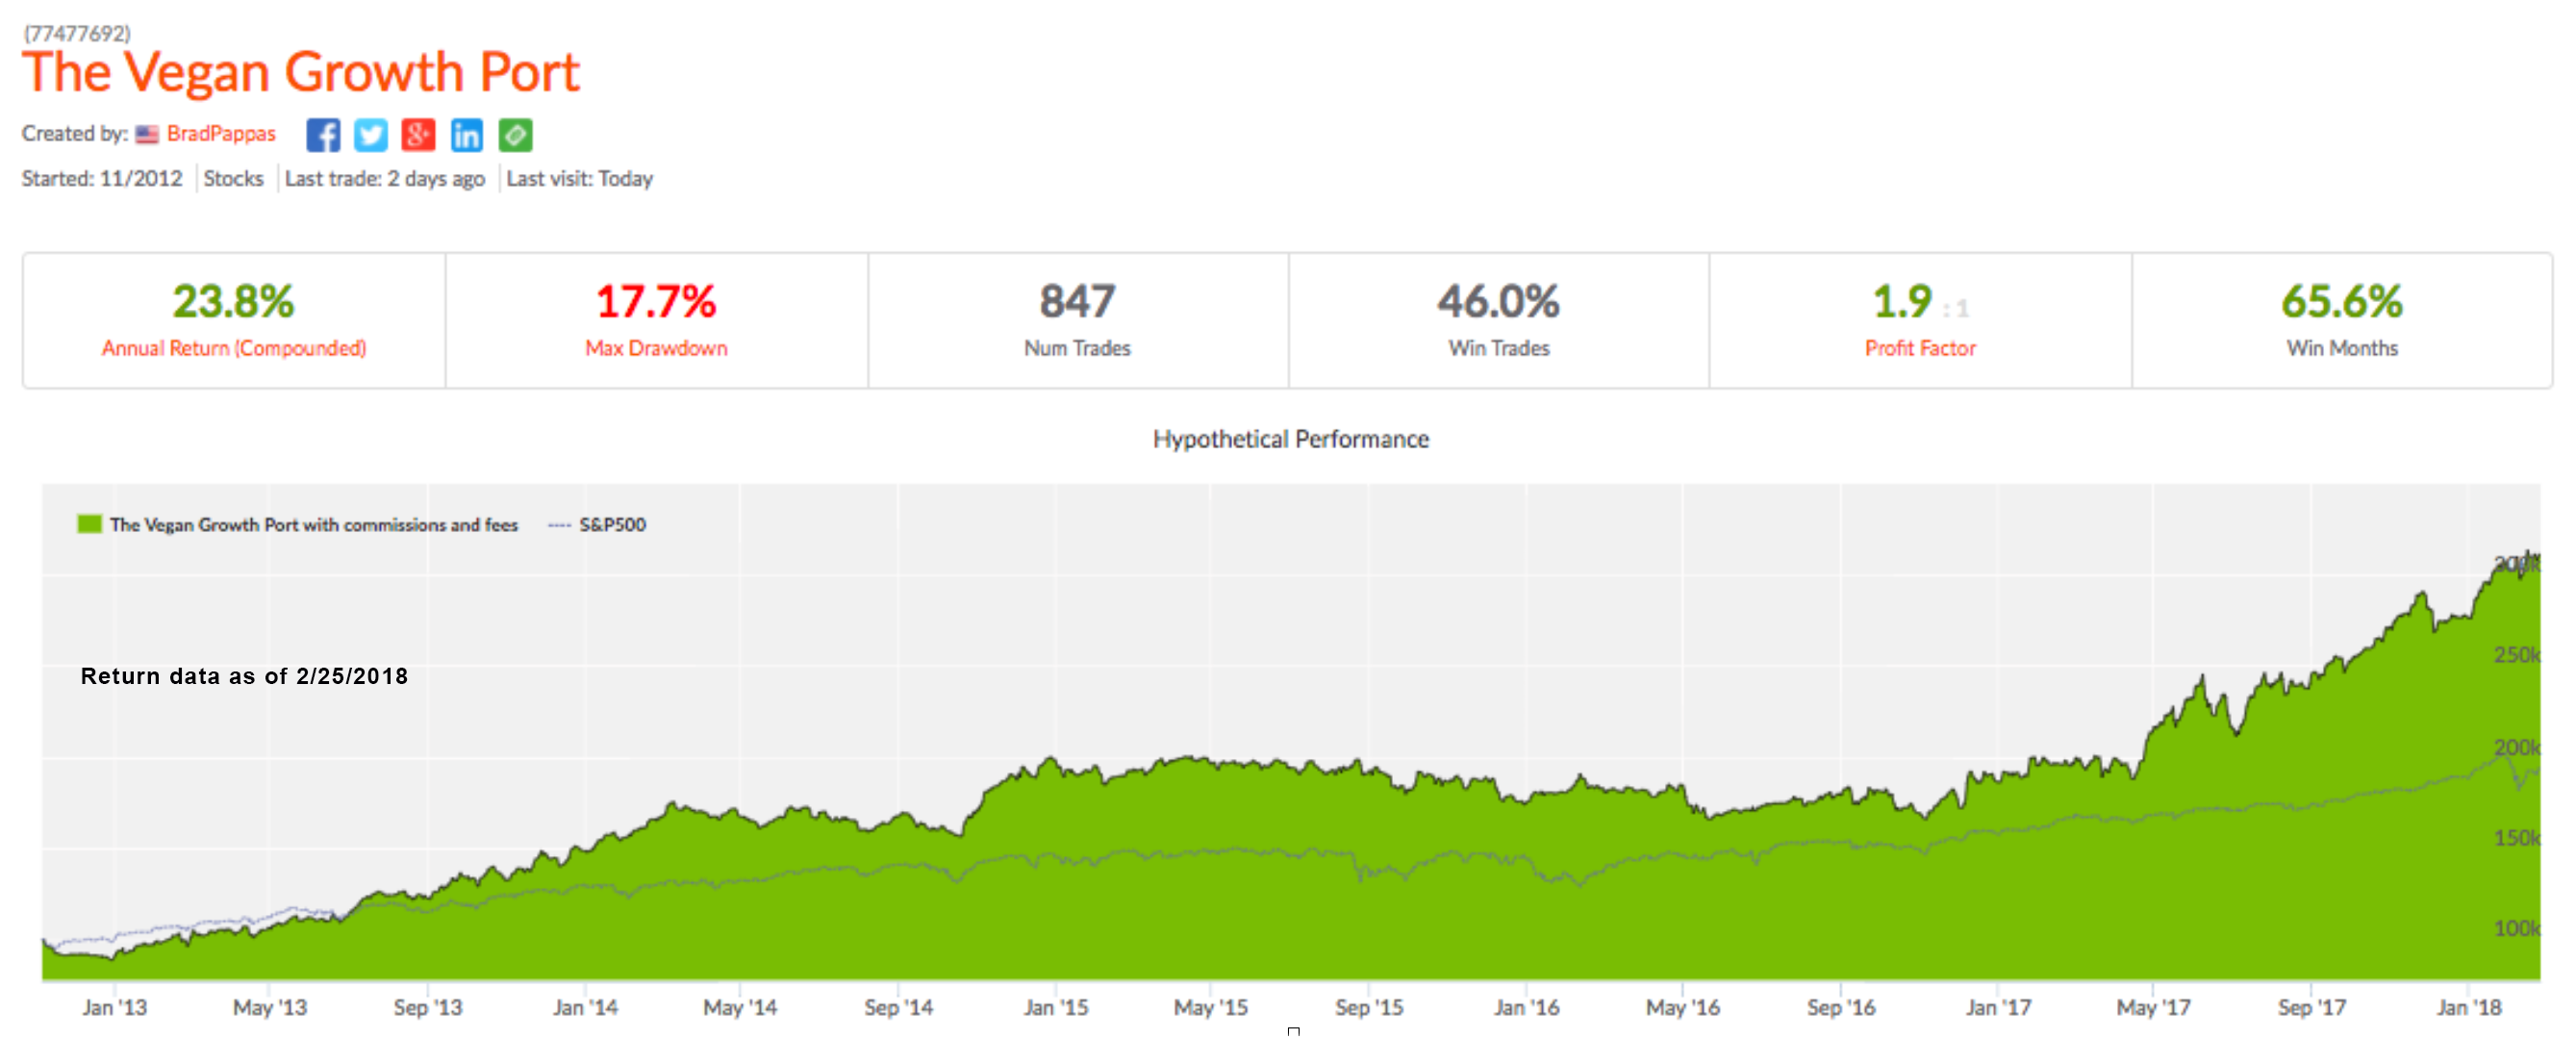Select the 46.0% Win Trades value
Image resolution: width=2576 pixels, height=1039 pixels.
(x=1499, y=302)
